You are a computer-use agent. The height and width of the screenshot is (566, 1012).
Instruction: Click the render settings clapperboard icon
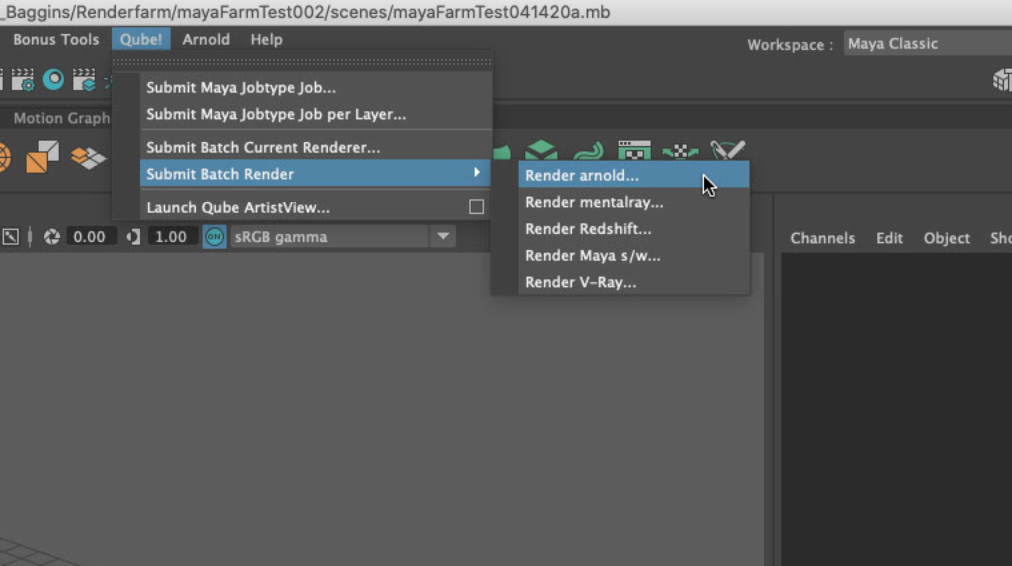(x=22, y=80)
